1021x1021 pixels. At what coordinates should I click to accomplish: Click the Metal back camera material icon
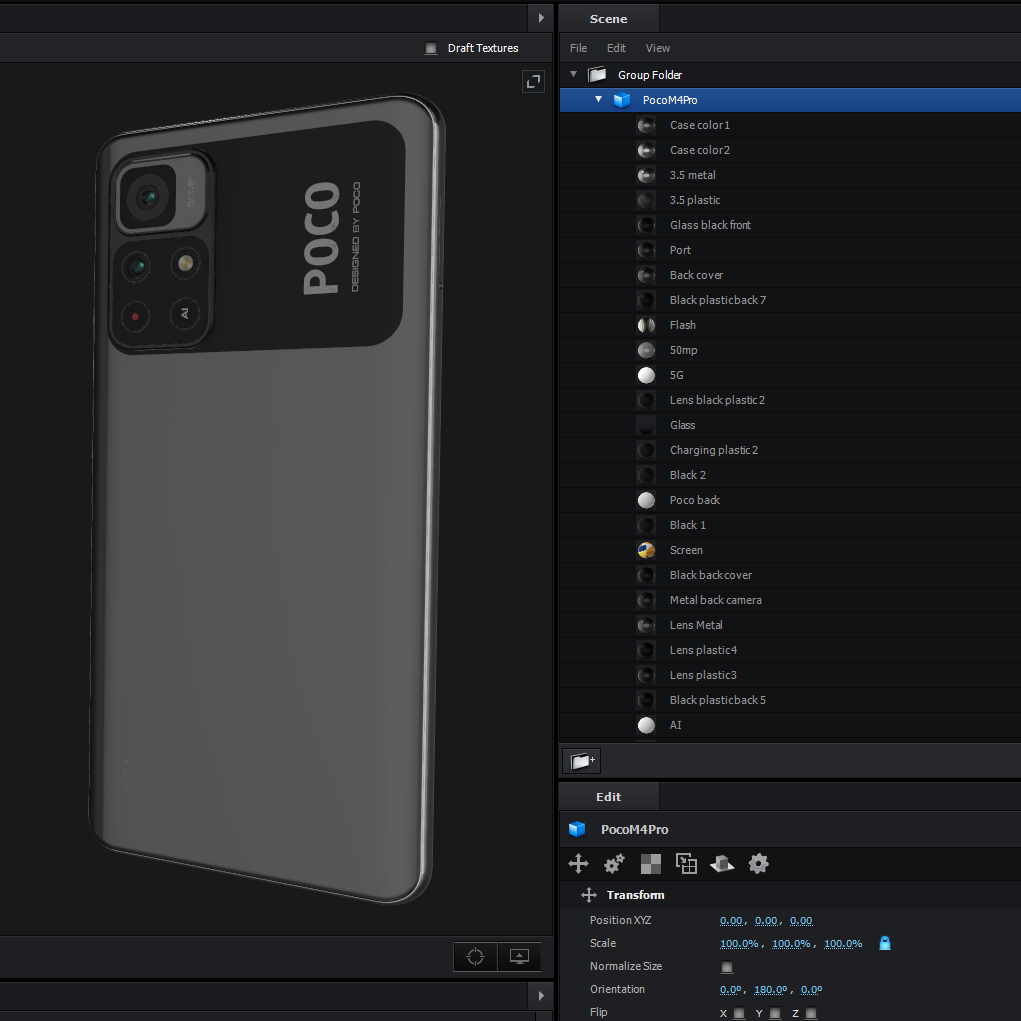[x=646, y=600]
